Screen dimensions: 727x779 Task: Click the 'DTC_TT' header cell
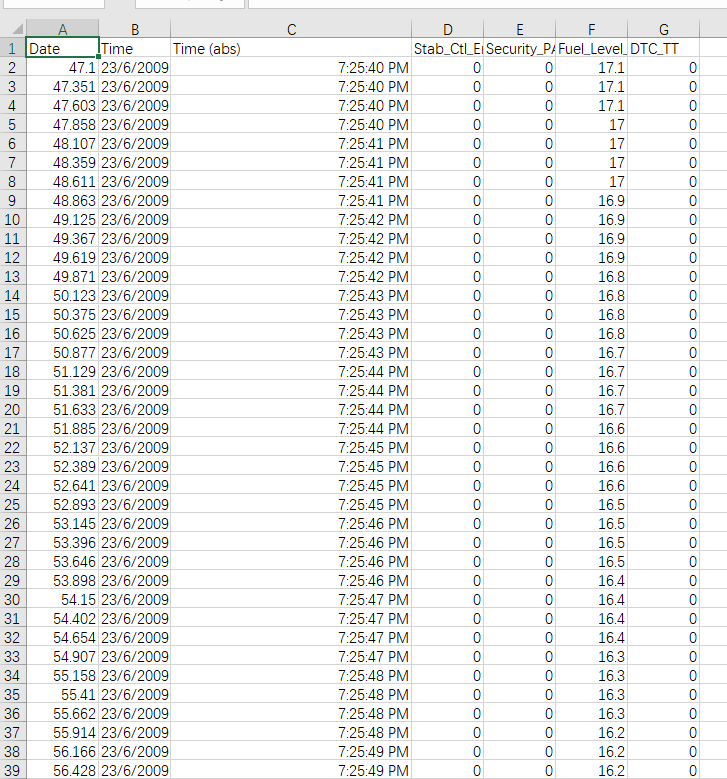coord(664,48)
